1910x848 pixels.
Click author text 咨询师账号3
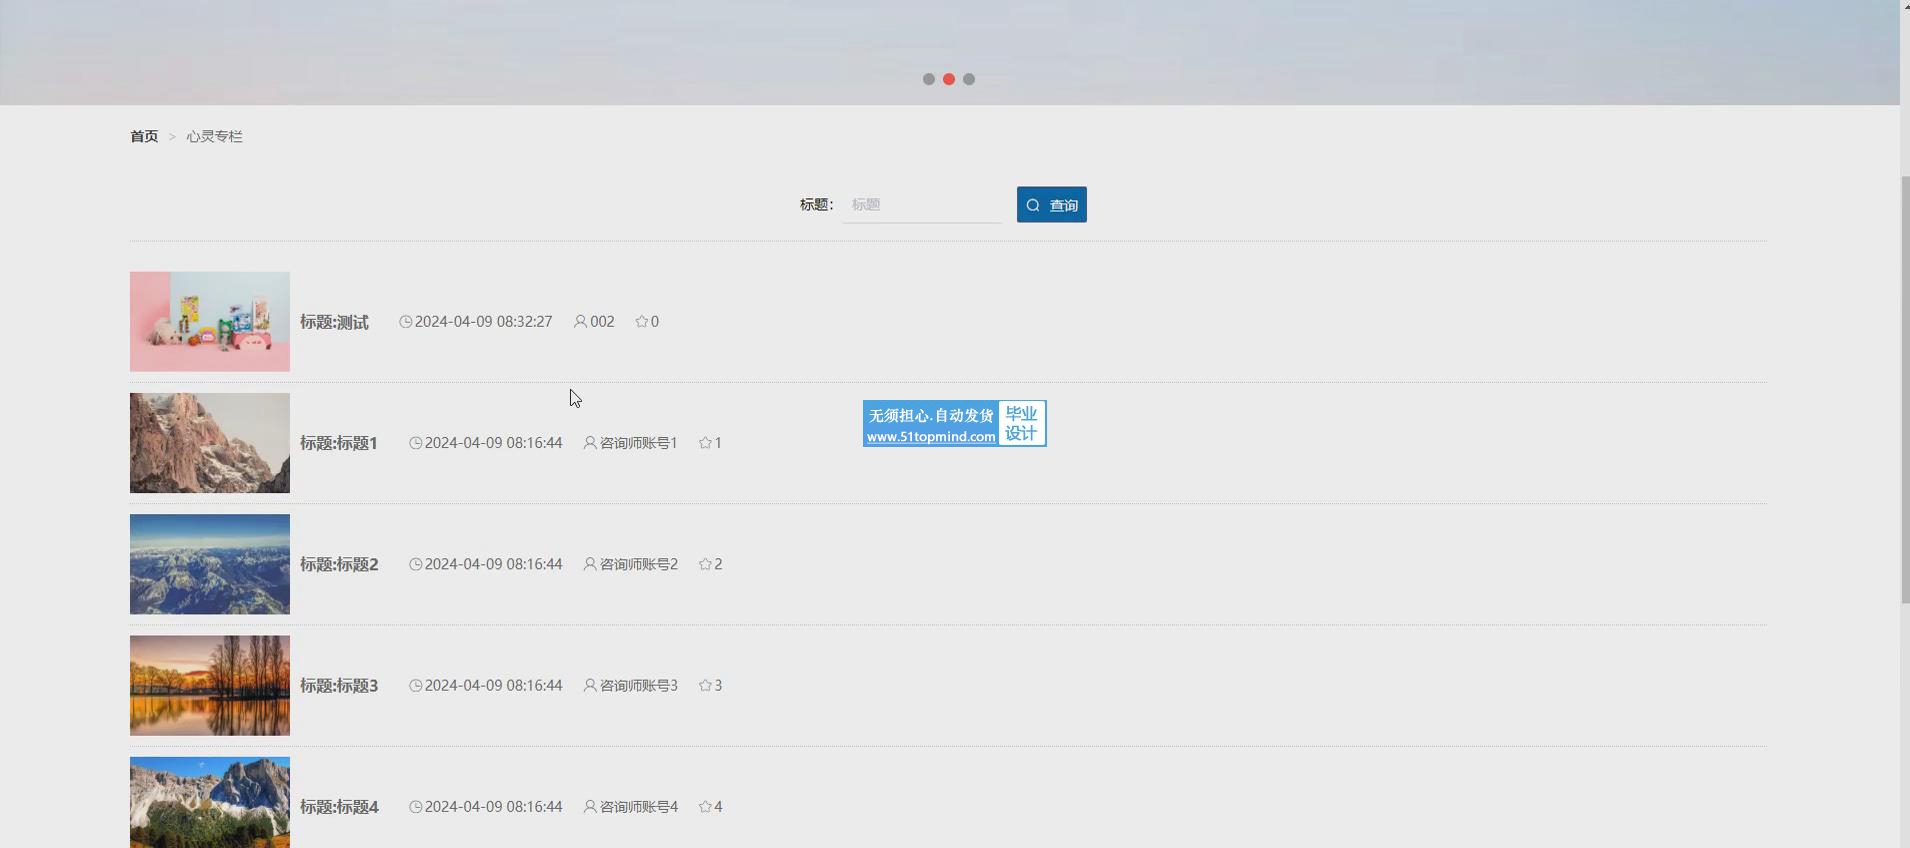[x=639, y=685]
